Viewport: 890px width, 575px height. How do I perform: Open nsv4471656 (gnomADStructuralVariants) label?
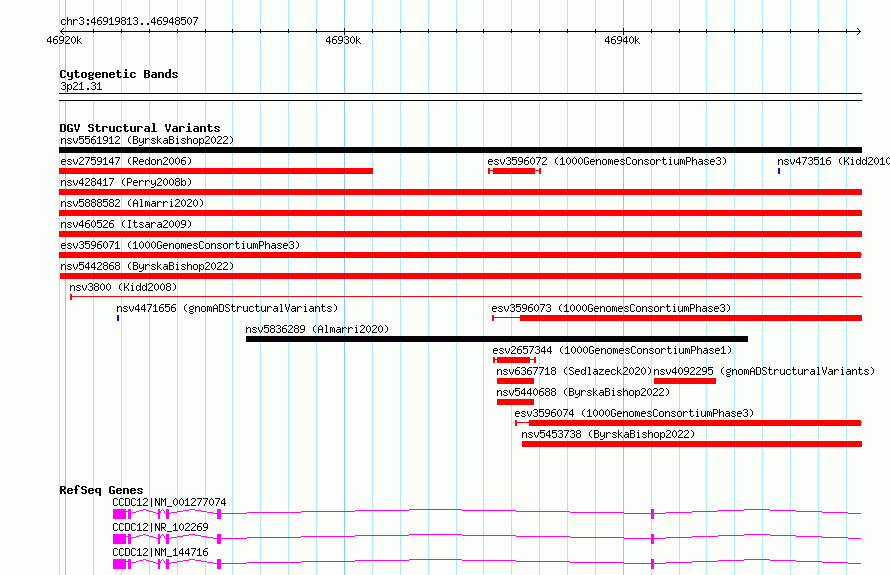pyautogui.click(x=227, y=308)
